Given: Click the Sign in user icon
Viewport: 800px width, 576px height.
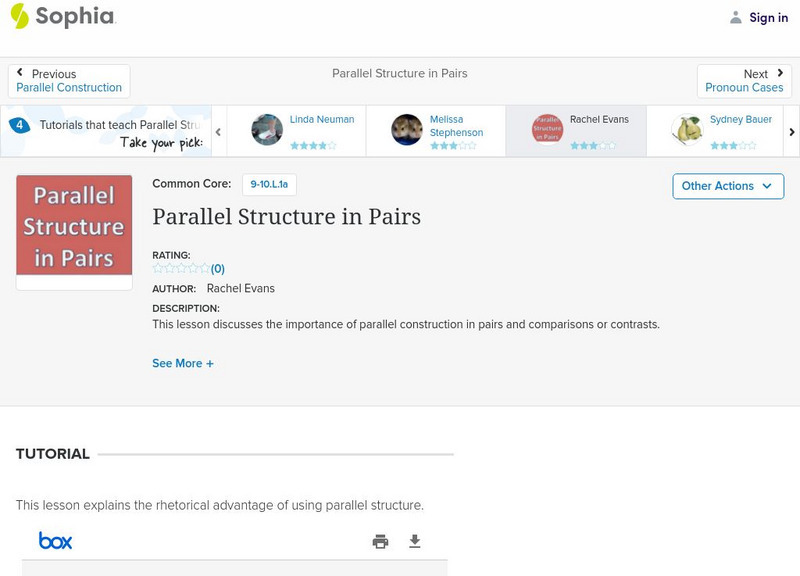Looking at the screenshot, I should (x=736, y=17).
